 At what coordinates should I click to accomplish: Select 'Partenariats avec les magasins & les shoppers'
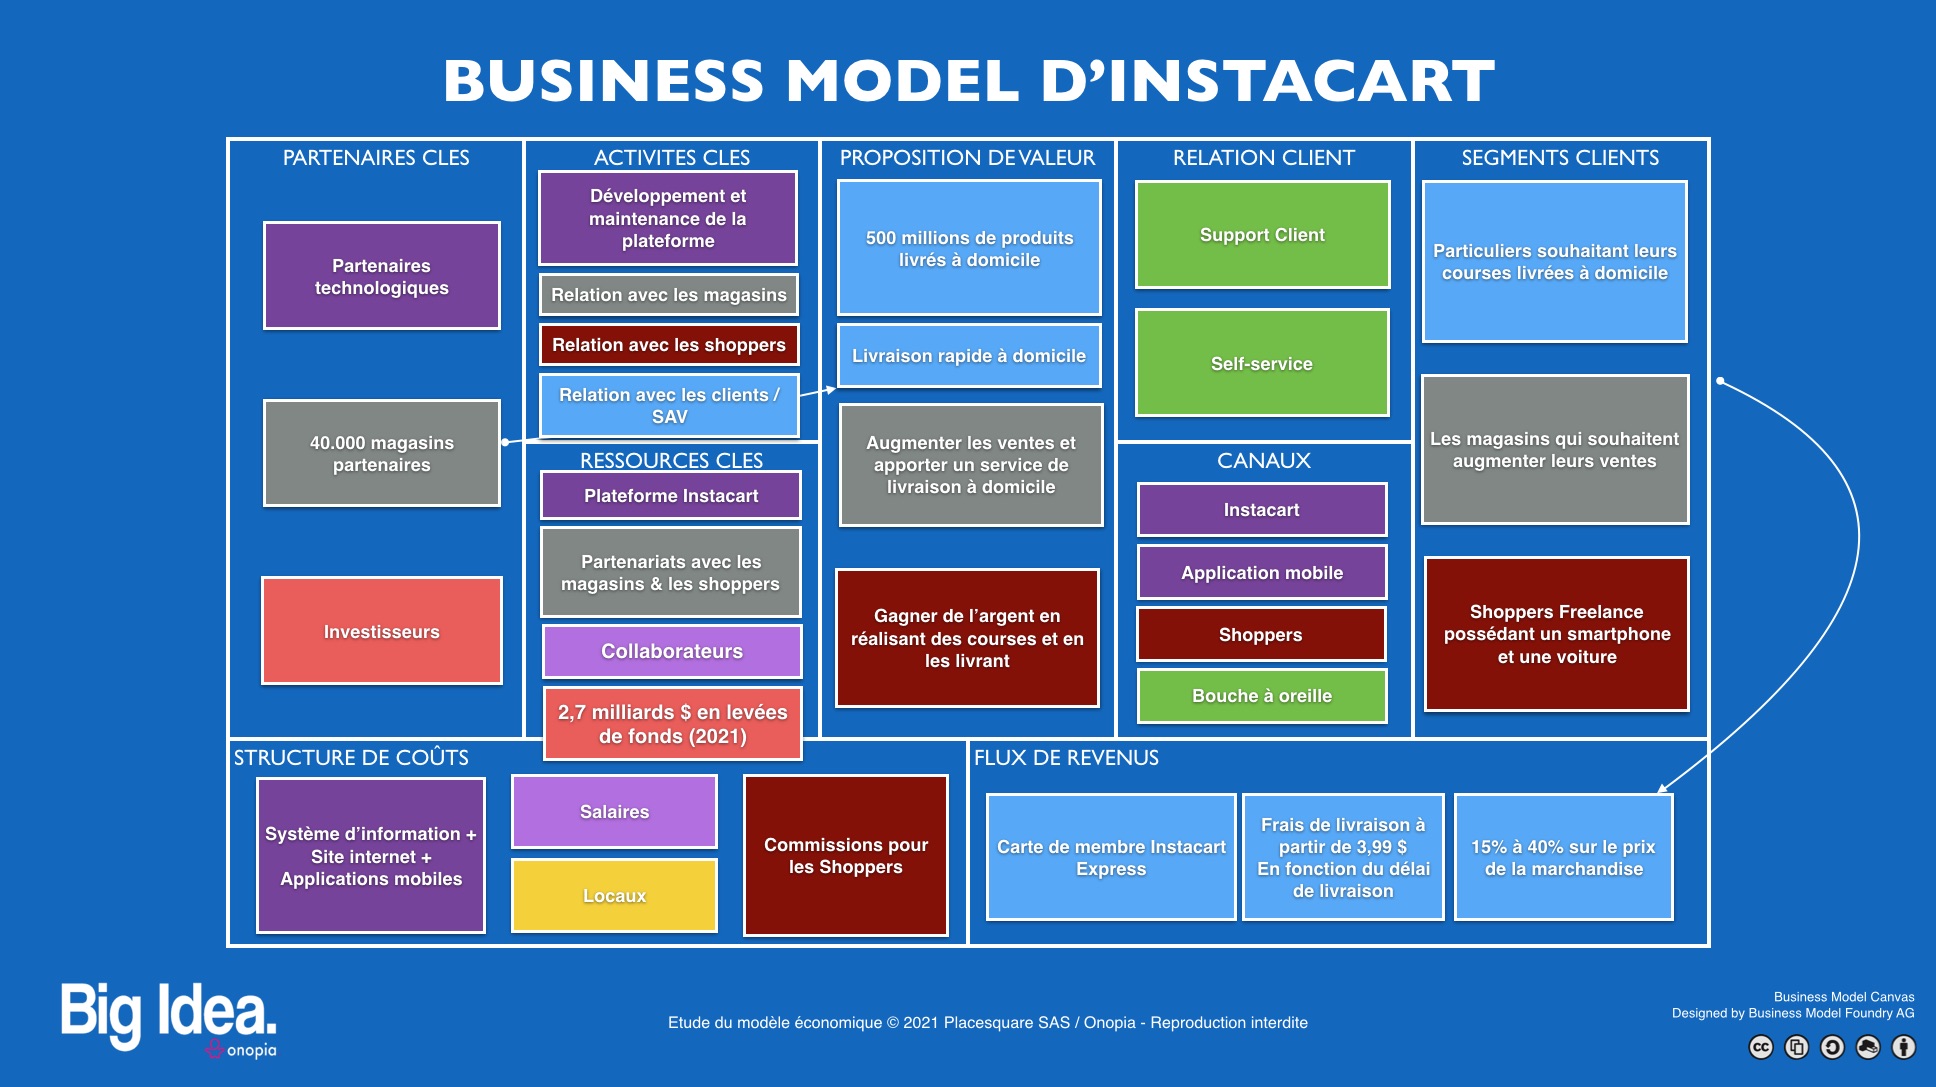[671, 572]
